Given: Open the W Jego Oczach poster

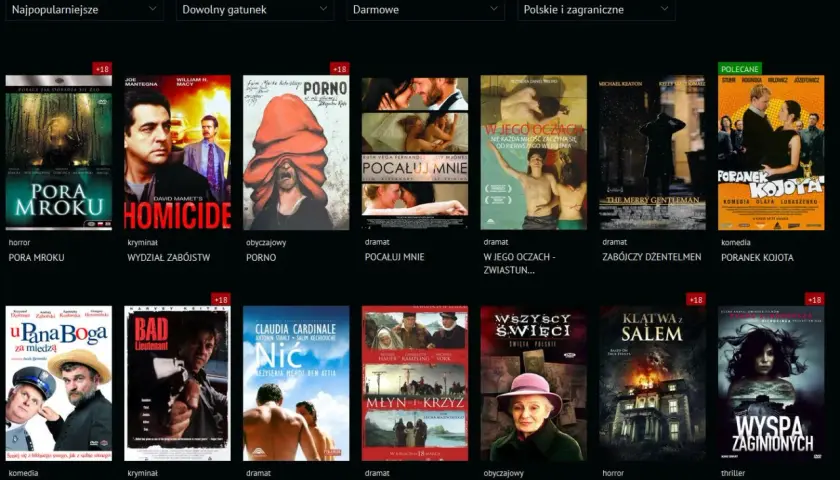Looking at the screenshot, I should click(x=534, y=153).
